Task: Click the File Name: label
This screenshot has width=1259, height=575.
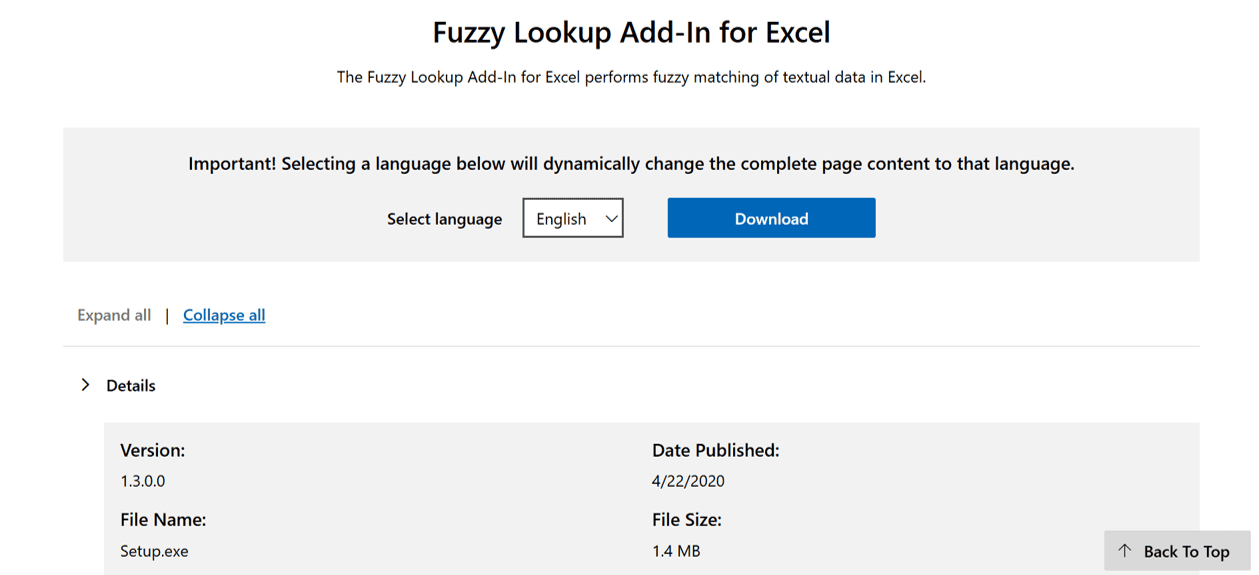Action: 163,520
